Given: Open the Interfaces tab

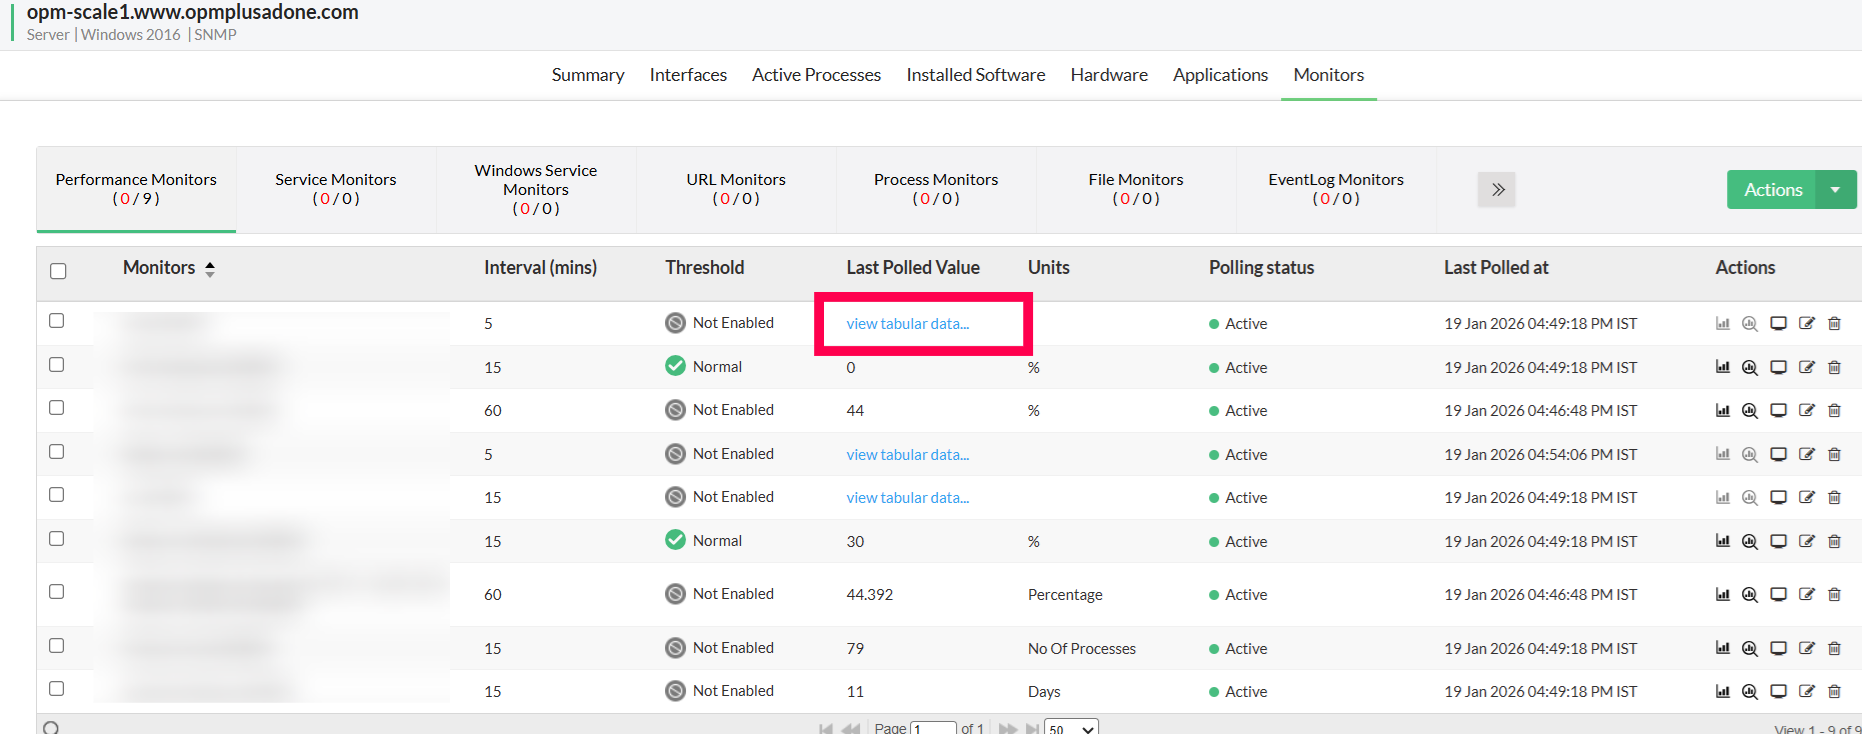Looking at the screenshot, I should click(688, 75).
